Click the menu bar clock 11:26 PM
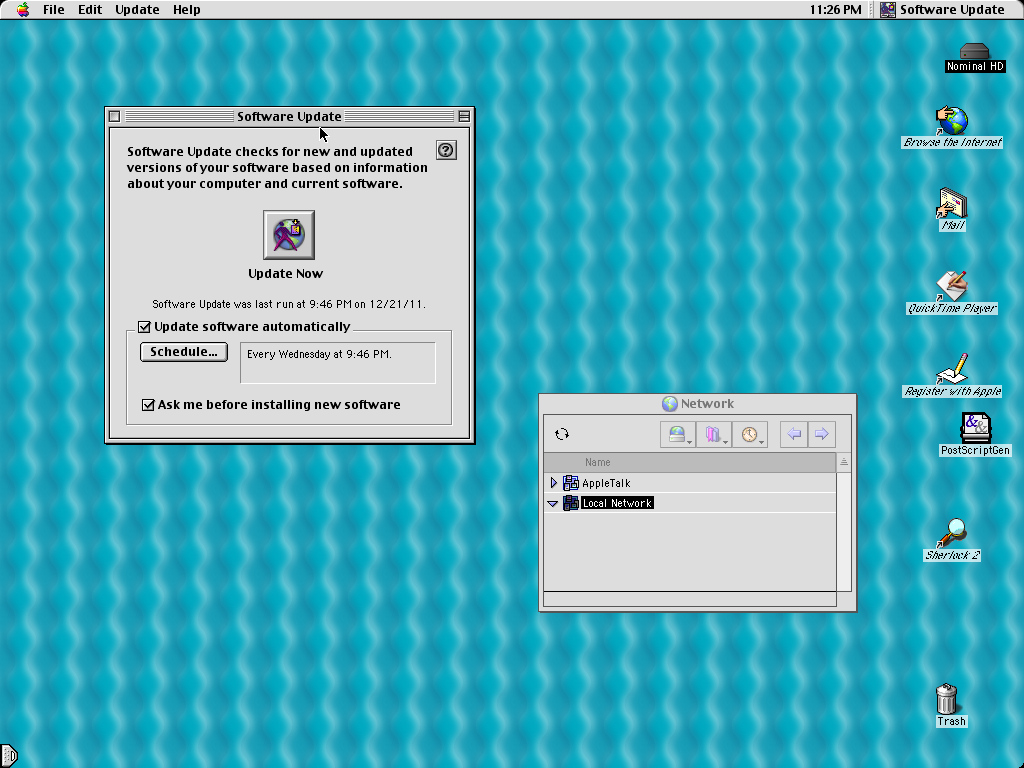1024x768 pixels. tap(835, 10)
